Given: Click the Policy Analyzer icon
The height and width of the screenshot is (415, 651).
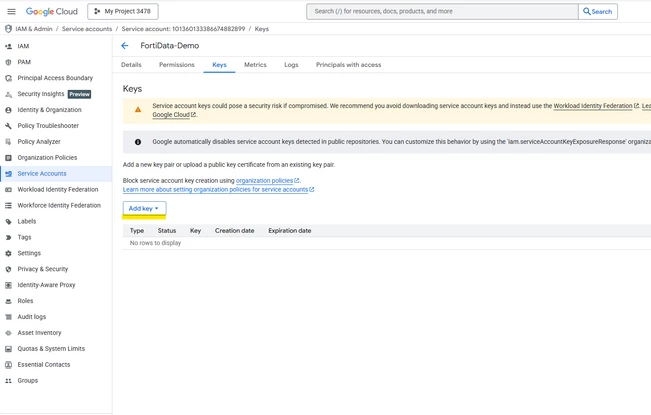Looking at the screenshot, I should pos(8,142).
